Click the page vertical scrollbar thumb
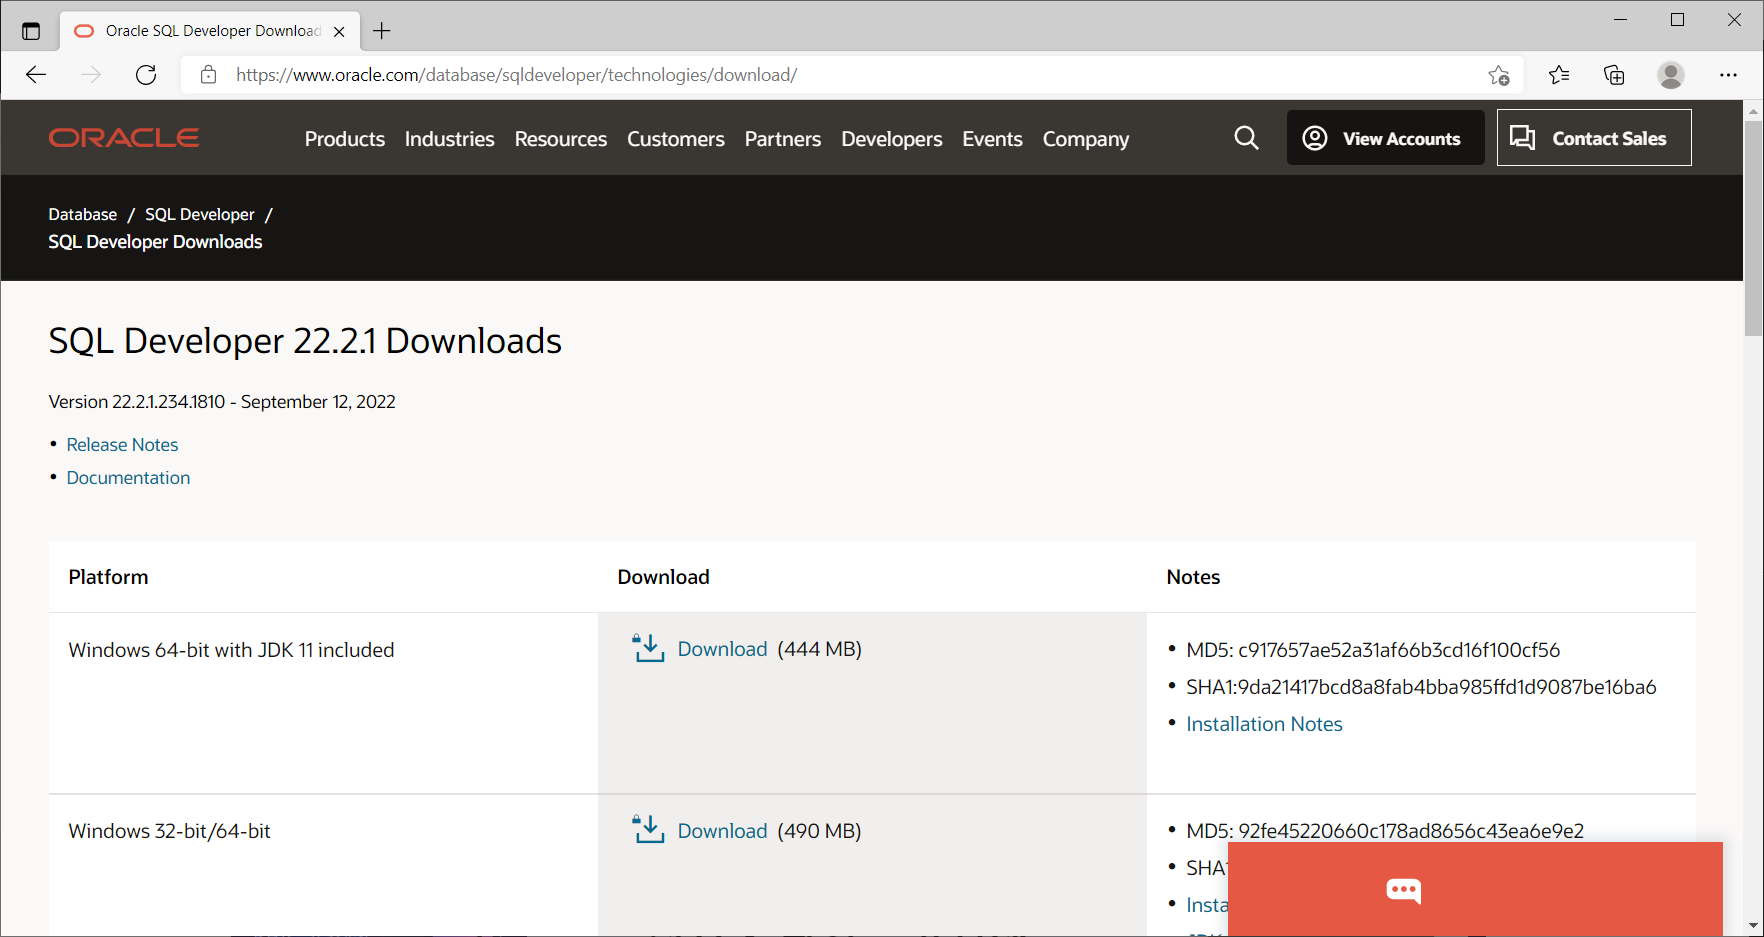Screen dimensions: 1764x937 [1753, 228]
